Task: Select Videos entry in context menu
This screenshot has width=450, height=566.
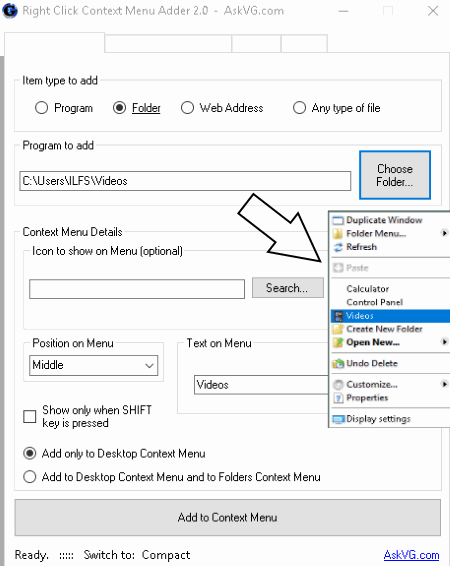Action: coord(390,316)
